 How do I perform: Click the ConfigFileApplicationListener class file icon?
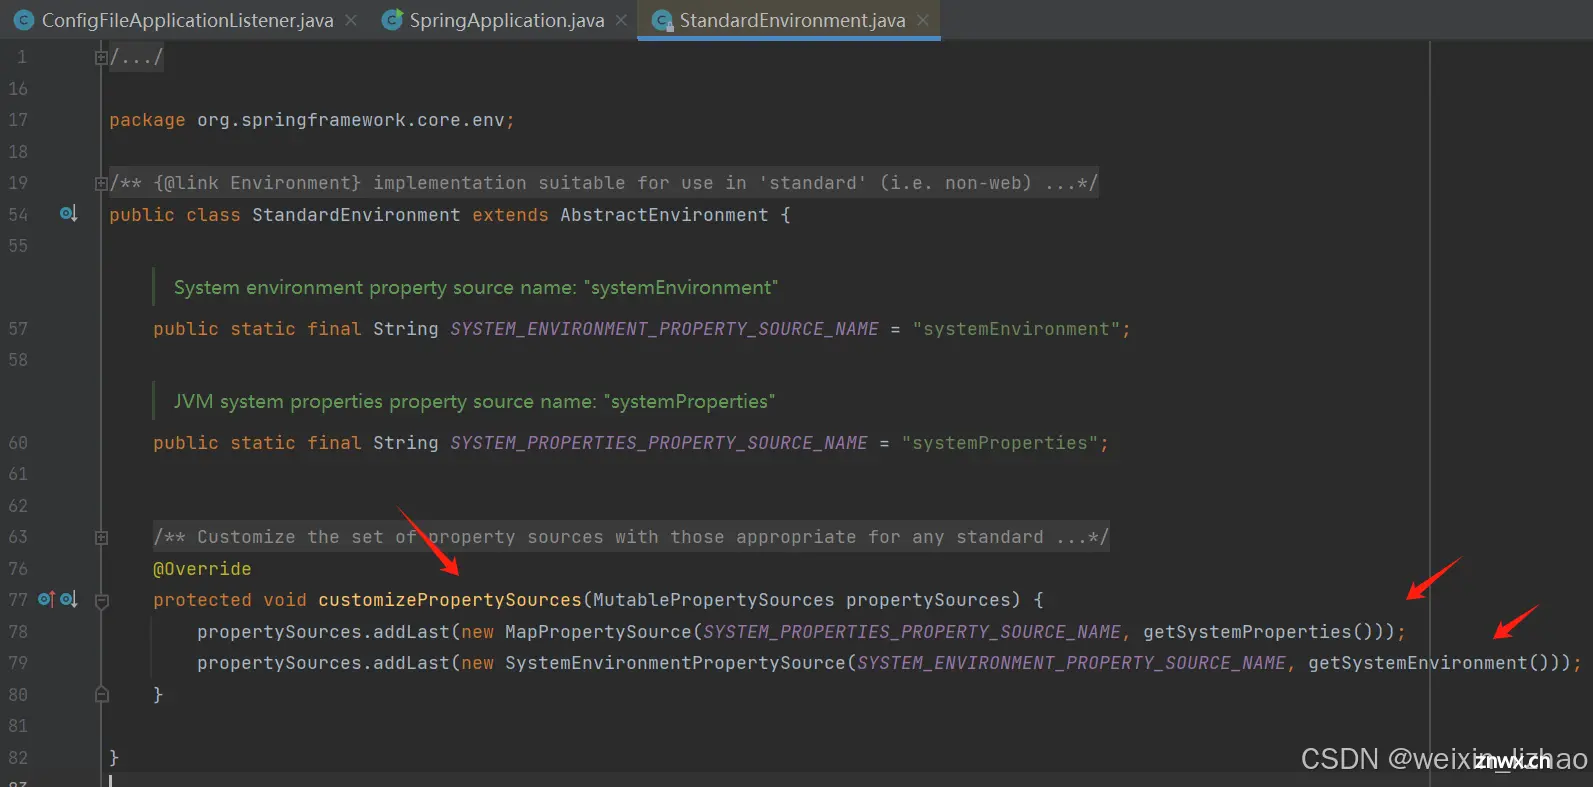click(23, 20)
